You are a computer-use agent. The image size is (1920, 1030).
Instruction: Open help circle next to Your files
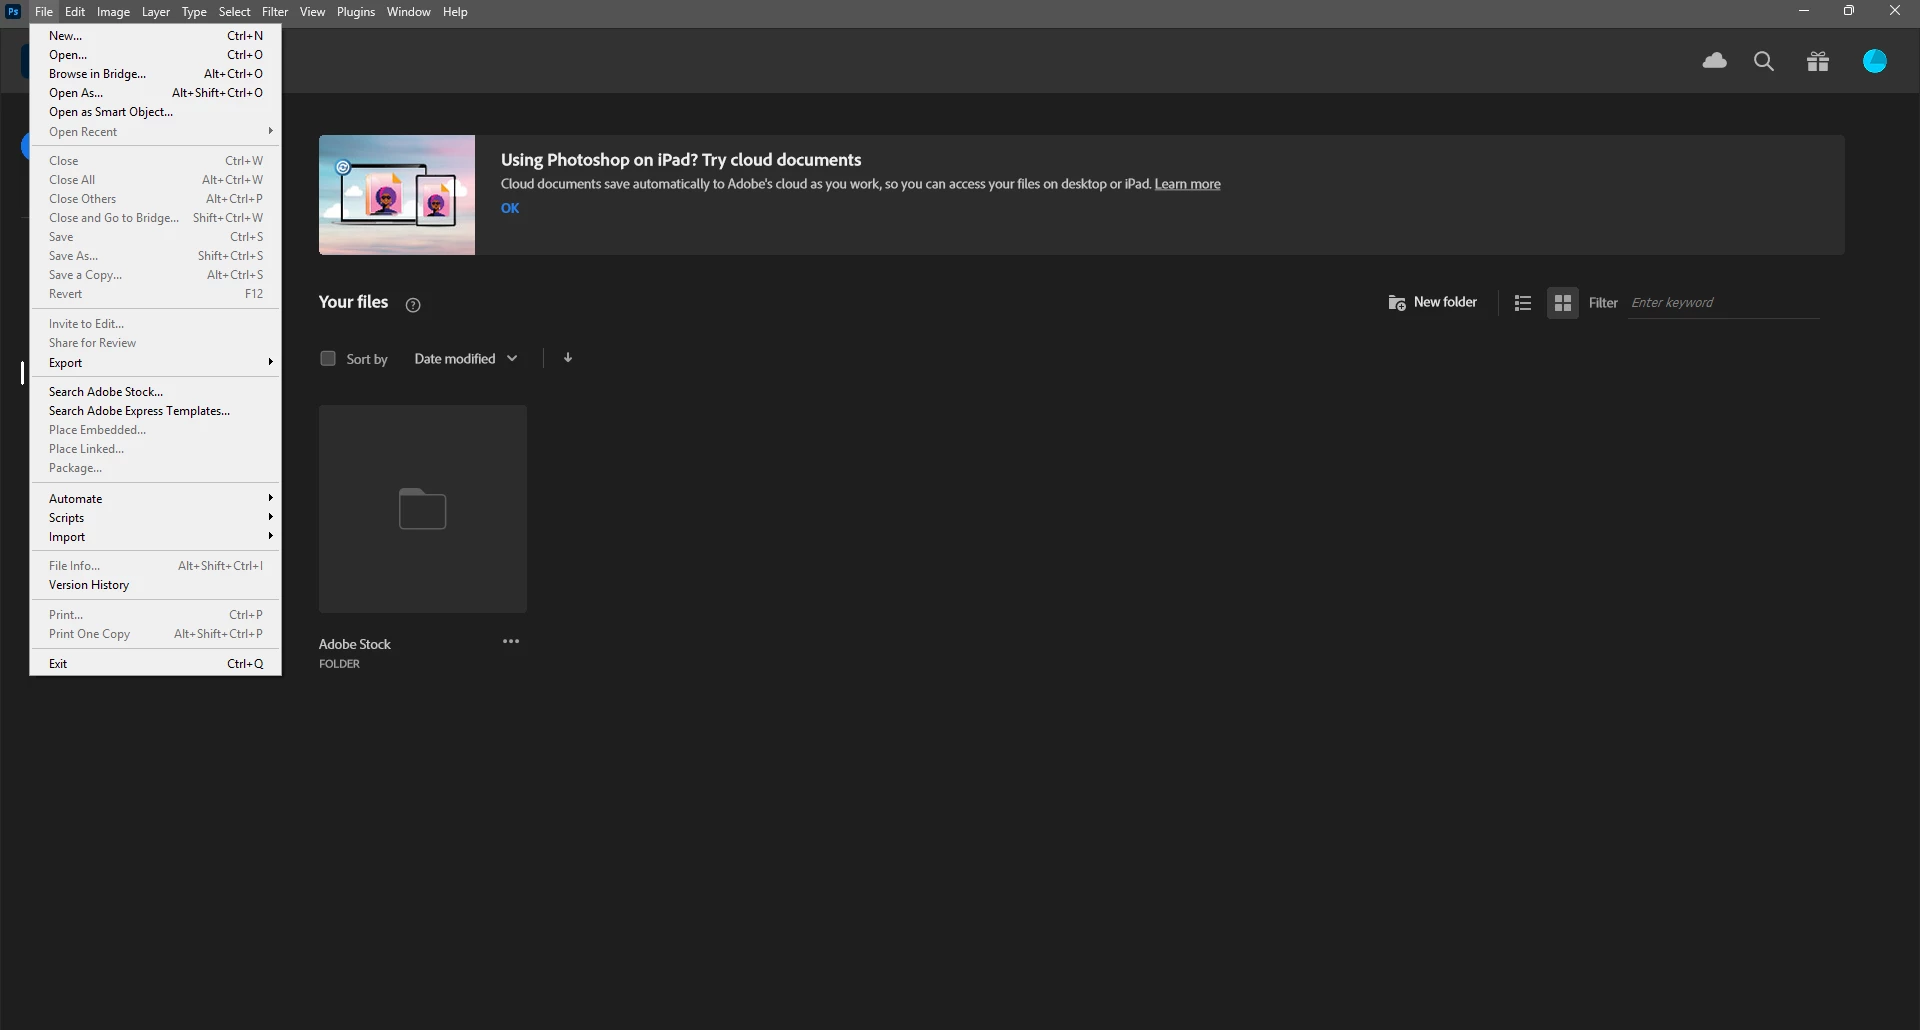click(413, 305)
